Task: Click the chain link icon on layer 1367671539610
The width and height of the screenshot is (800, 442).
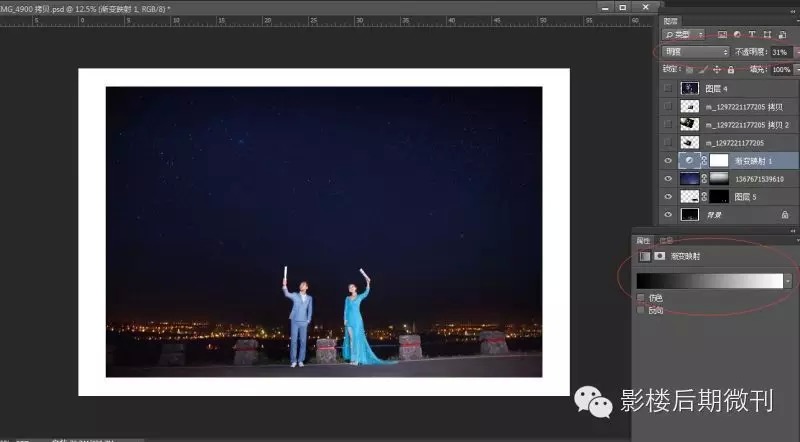Action: pyautogui.click(x=704, y=179)
